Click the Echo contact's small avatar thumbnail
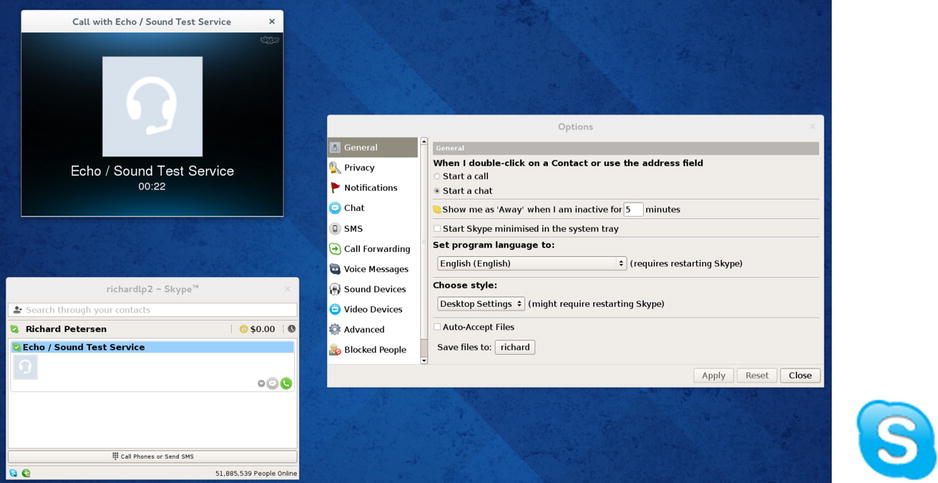The width and height of the screenshot is (938, 483). [x=25, y=367]
